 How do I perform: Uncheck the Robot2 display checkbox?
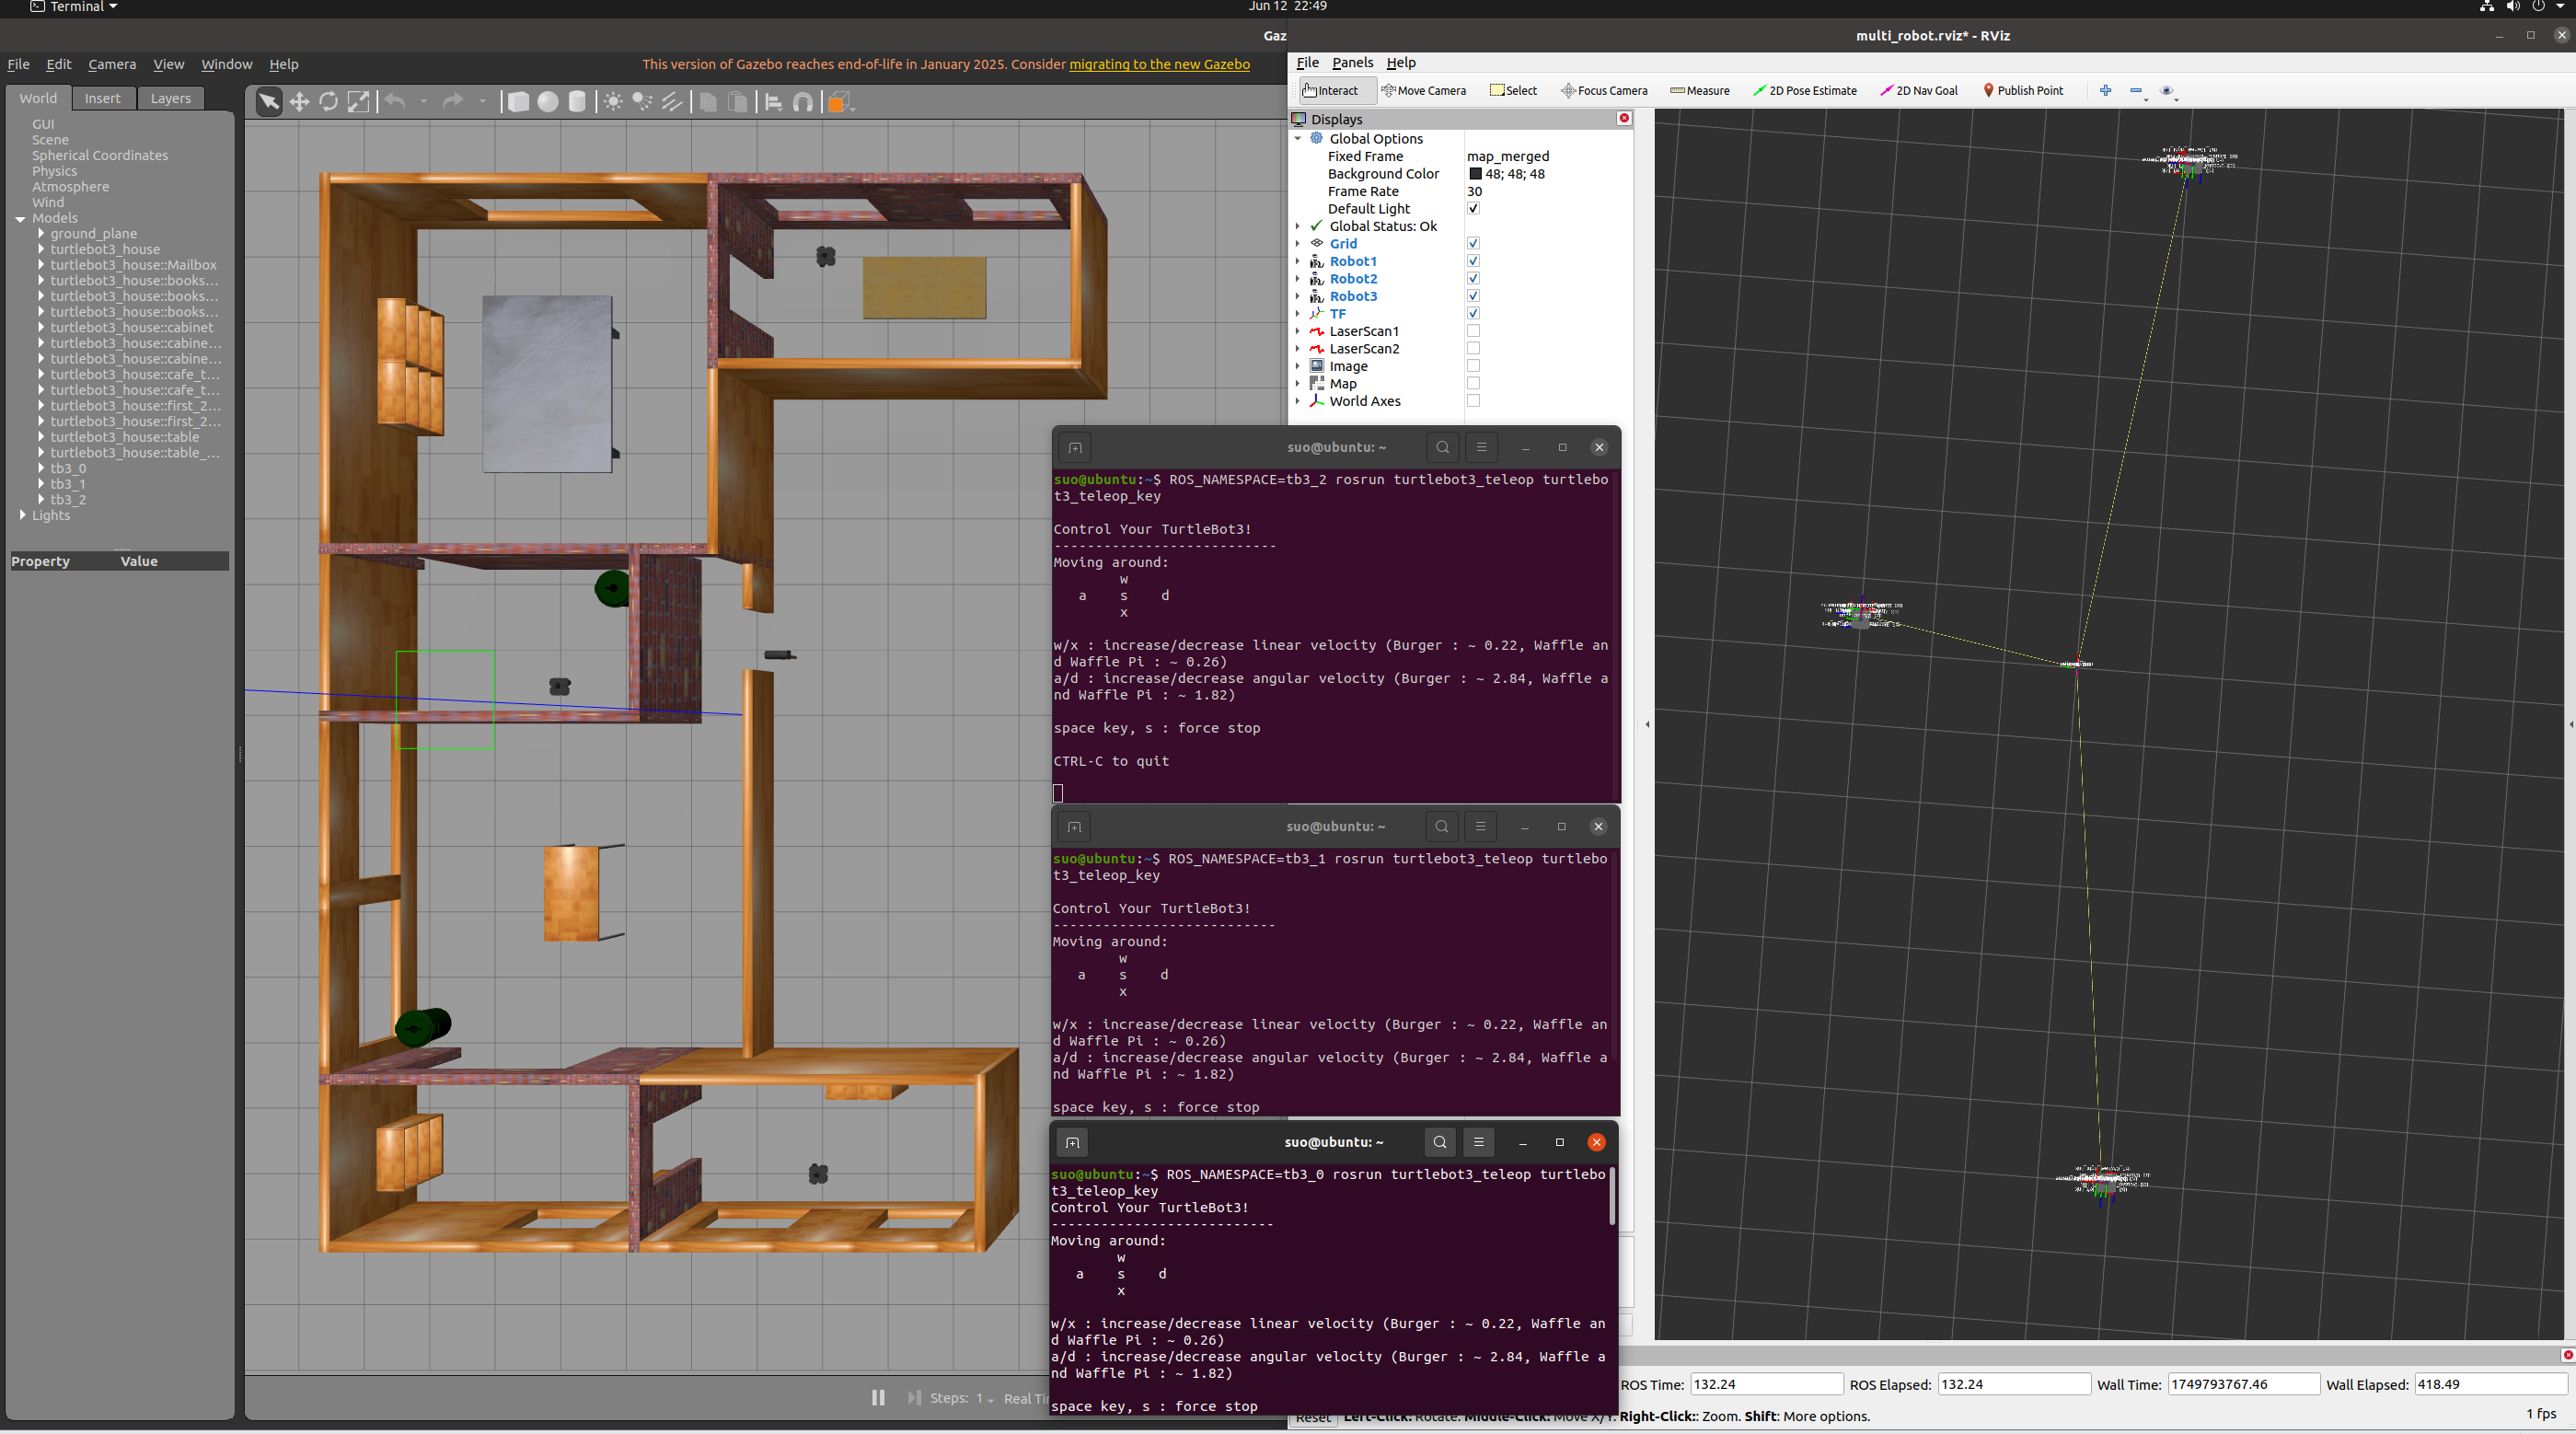(x=1473, y=279)
